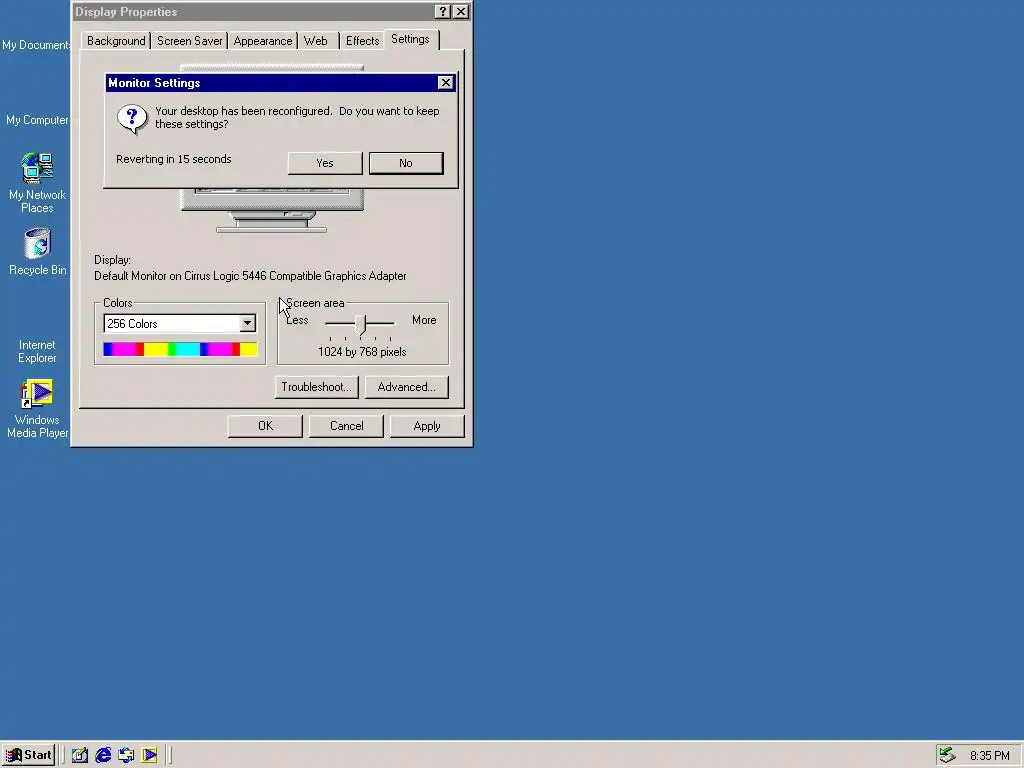The image size is (1024, 768).
Task: Click the network system tray icon
Action: [947, 755]
